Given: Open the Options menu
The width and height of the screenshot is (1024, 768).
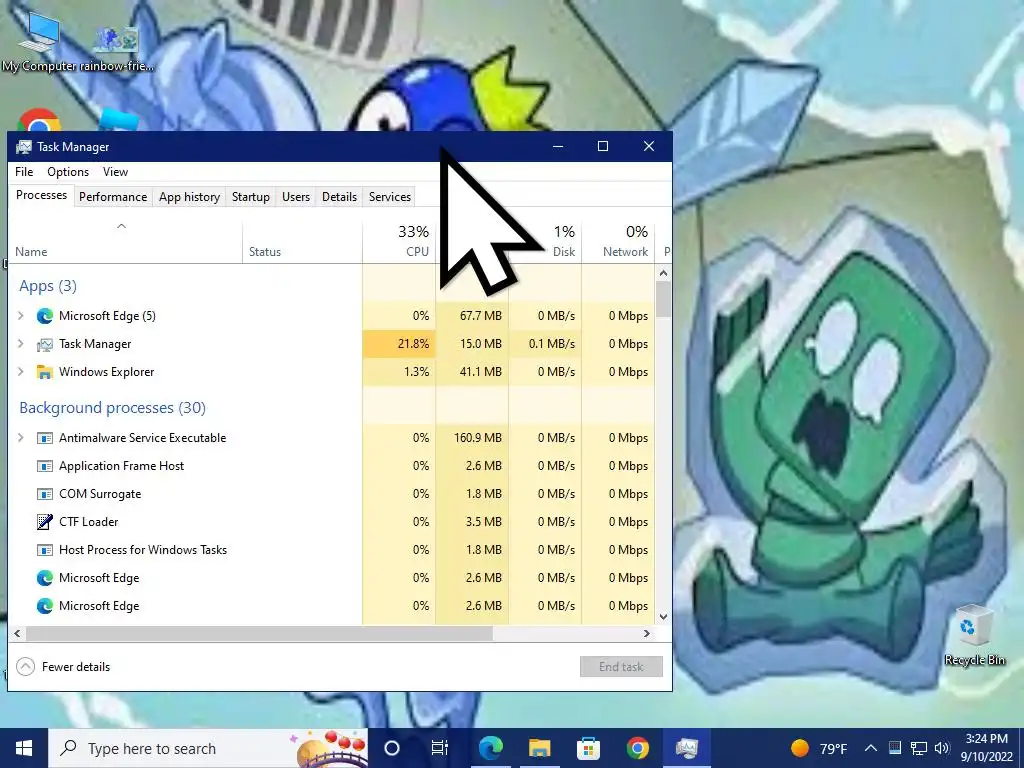Looking at the screenshot, I should click(x=68, y=172).
